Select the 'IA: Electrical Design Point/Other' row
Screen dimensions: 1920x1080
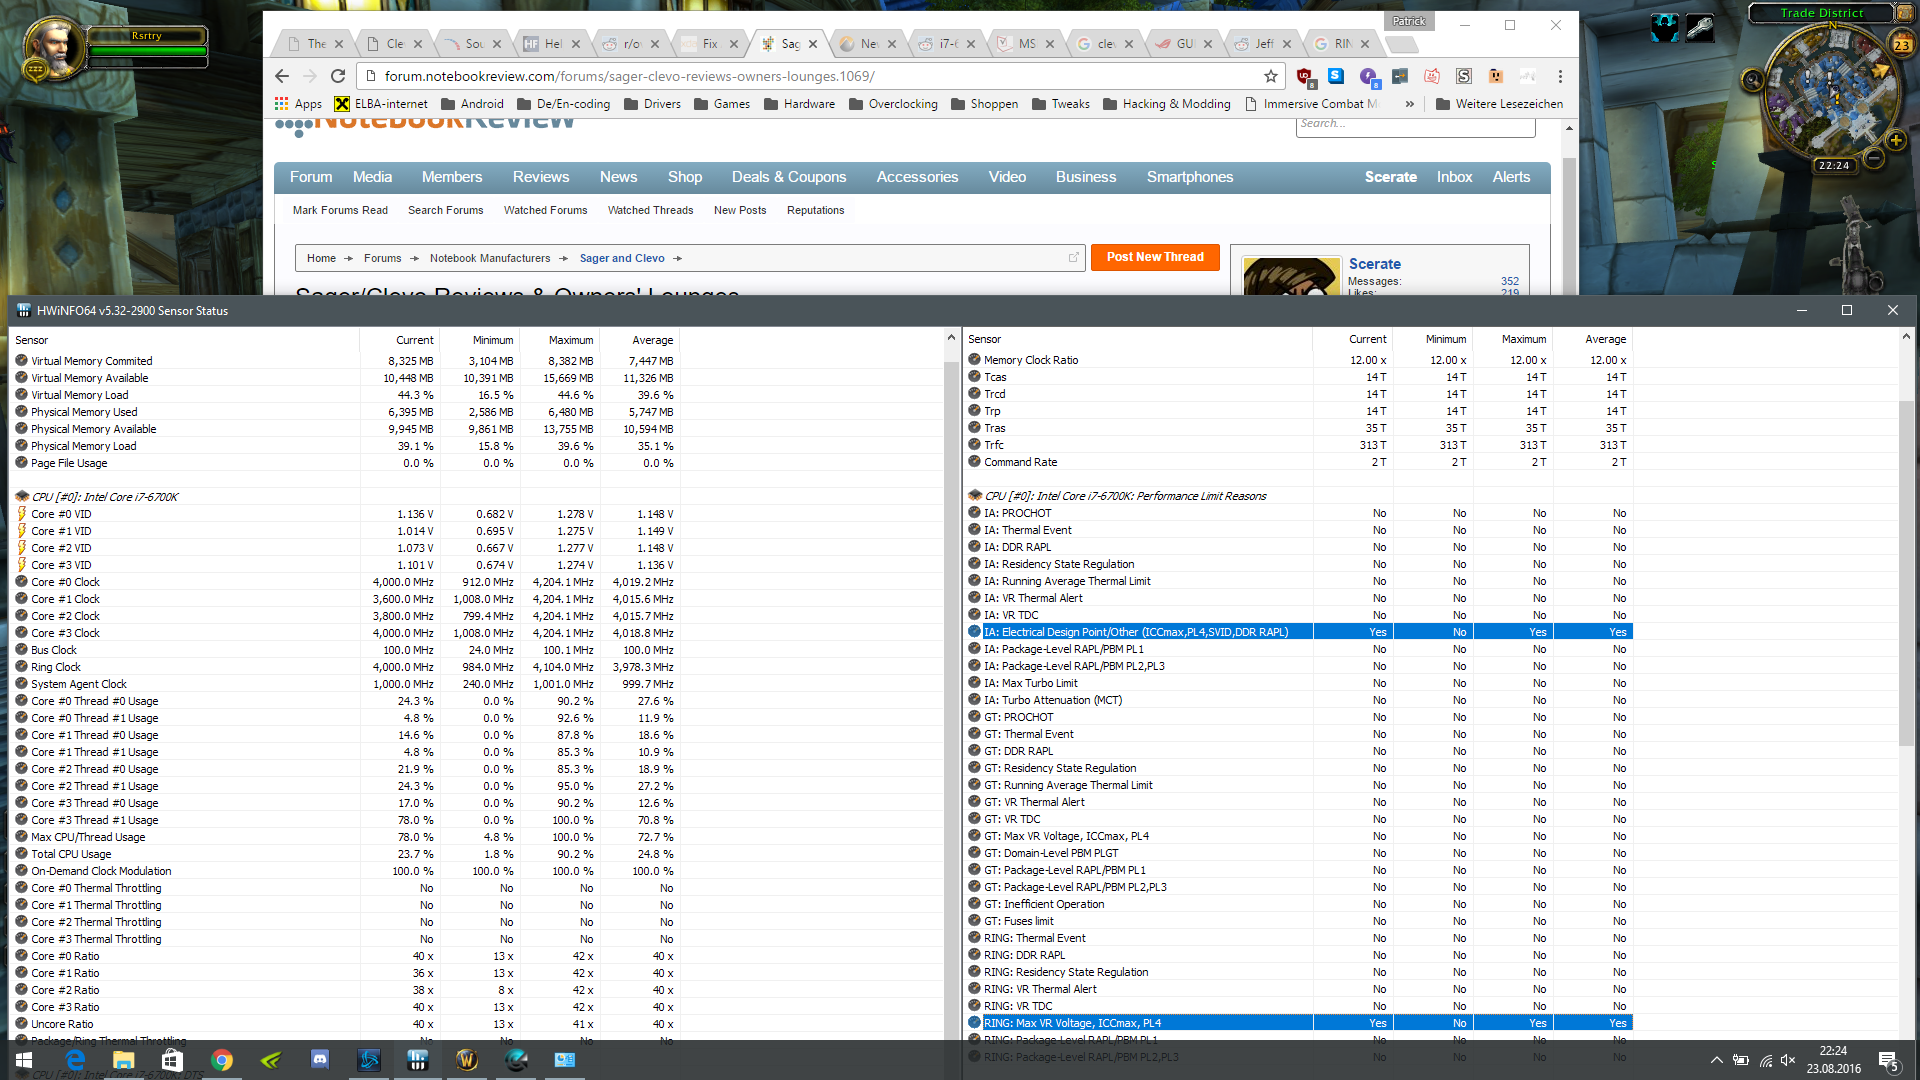click(1299, 632)
